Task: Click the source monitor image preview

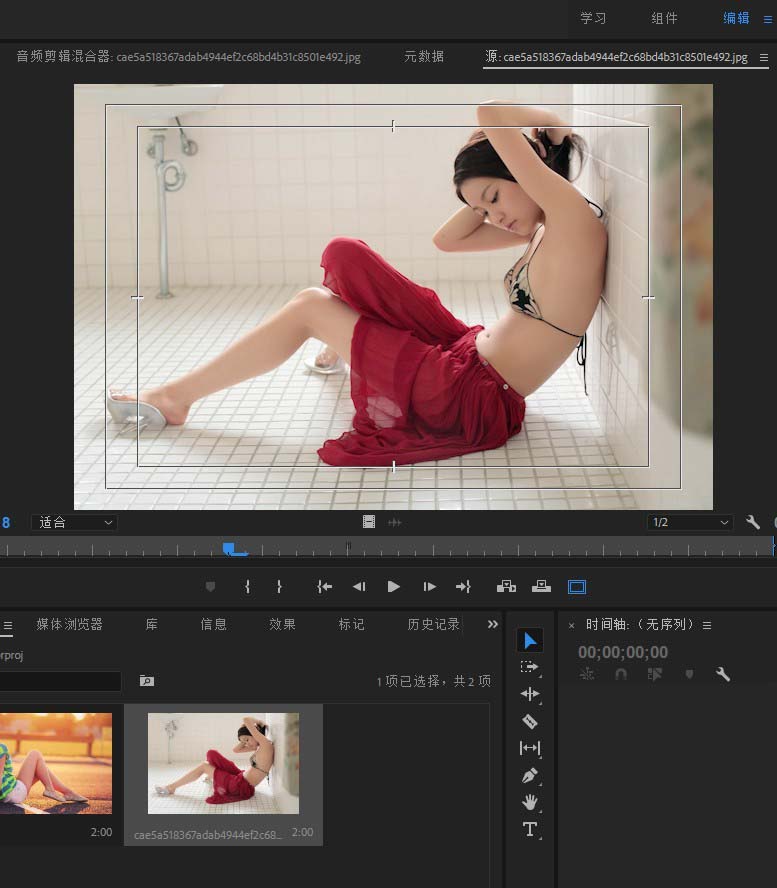Action: (x=393, y=297)
